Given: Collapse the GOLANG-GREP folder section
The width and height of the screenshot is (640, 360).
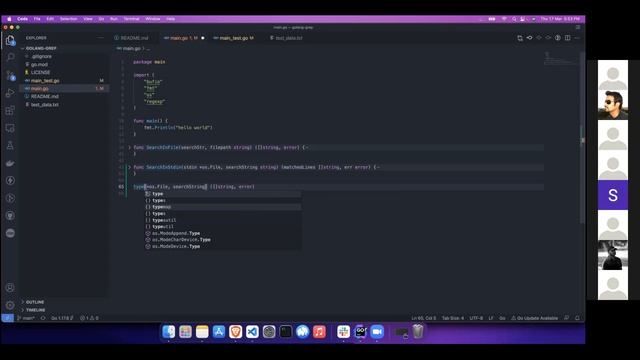Looking at the screenshot, I should [x=41, y=48].
